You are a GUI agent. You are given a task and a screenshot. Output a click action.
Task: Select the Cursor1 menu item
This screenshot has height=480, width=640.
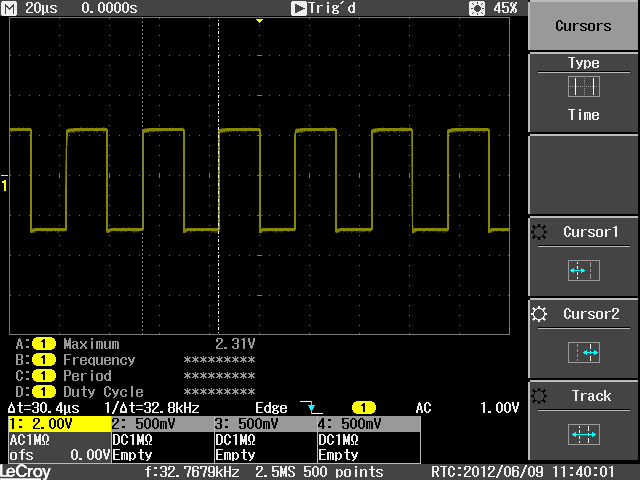click(x=583, y=256)
